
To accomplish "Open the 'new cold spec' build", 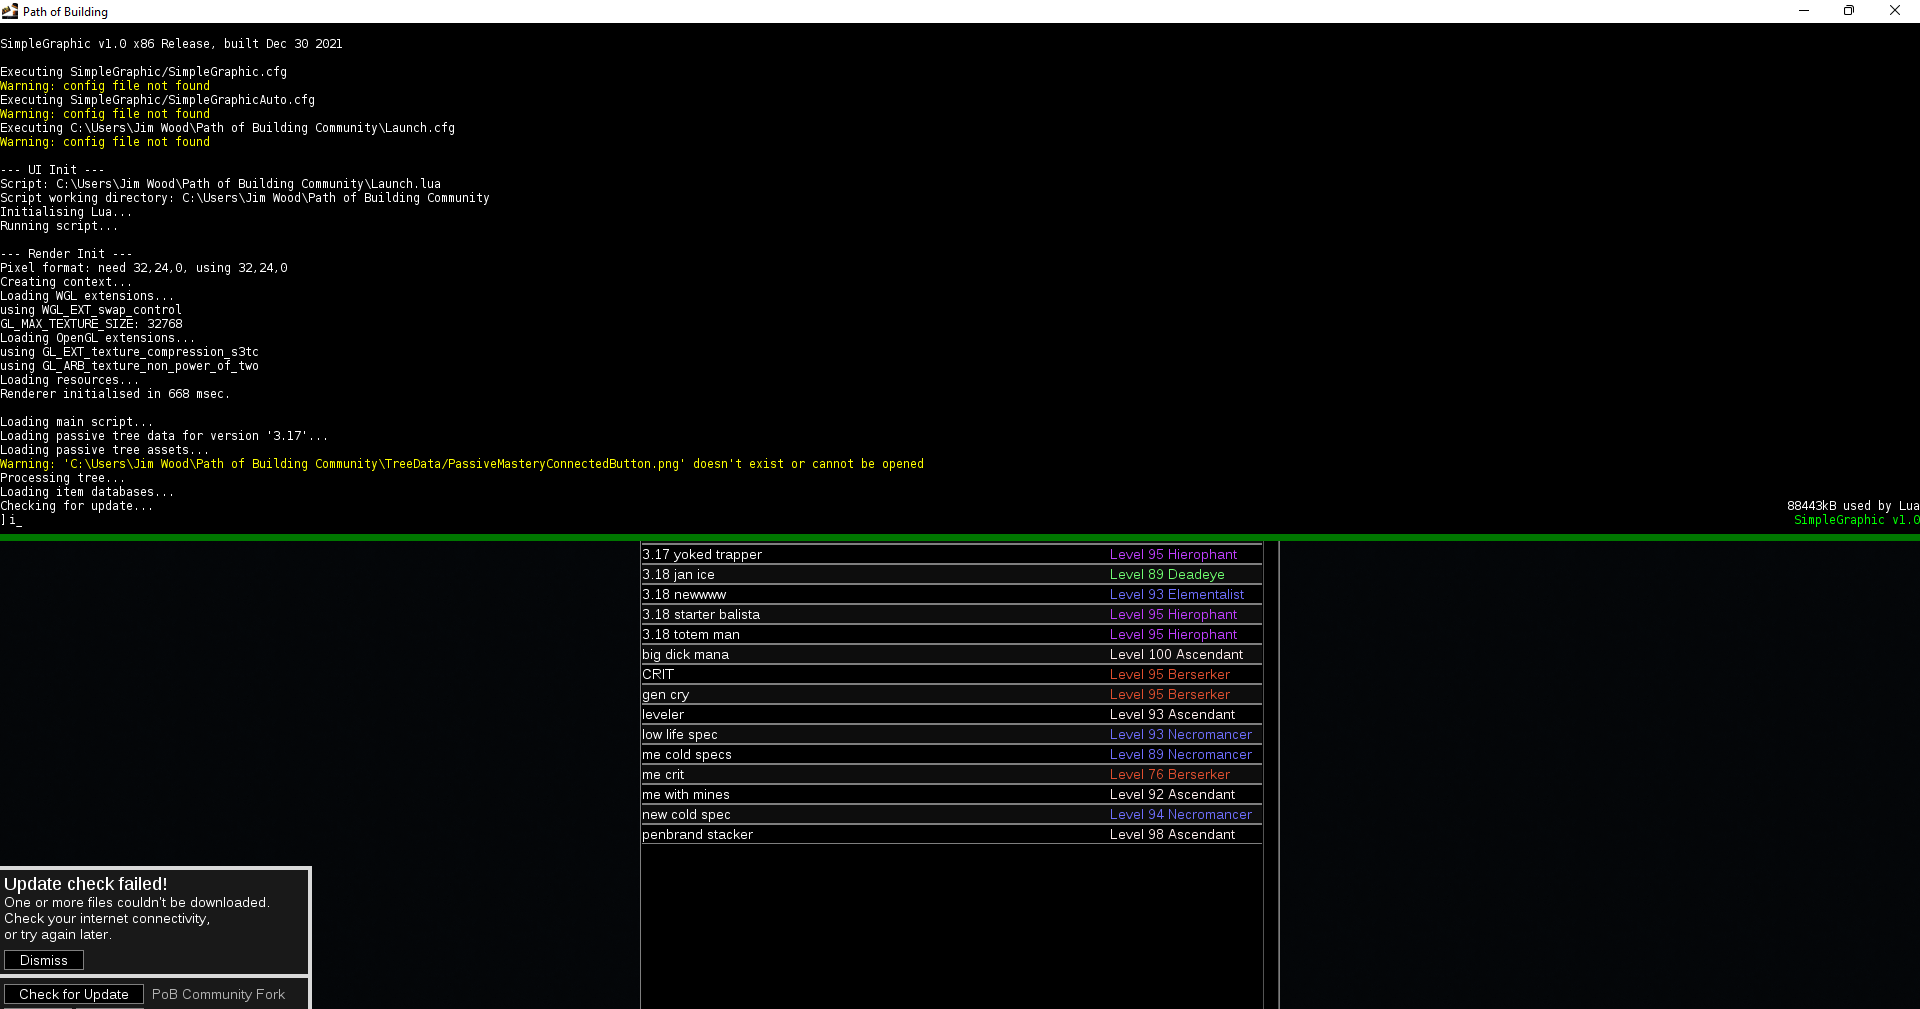I will tap(951, 814).
